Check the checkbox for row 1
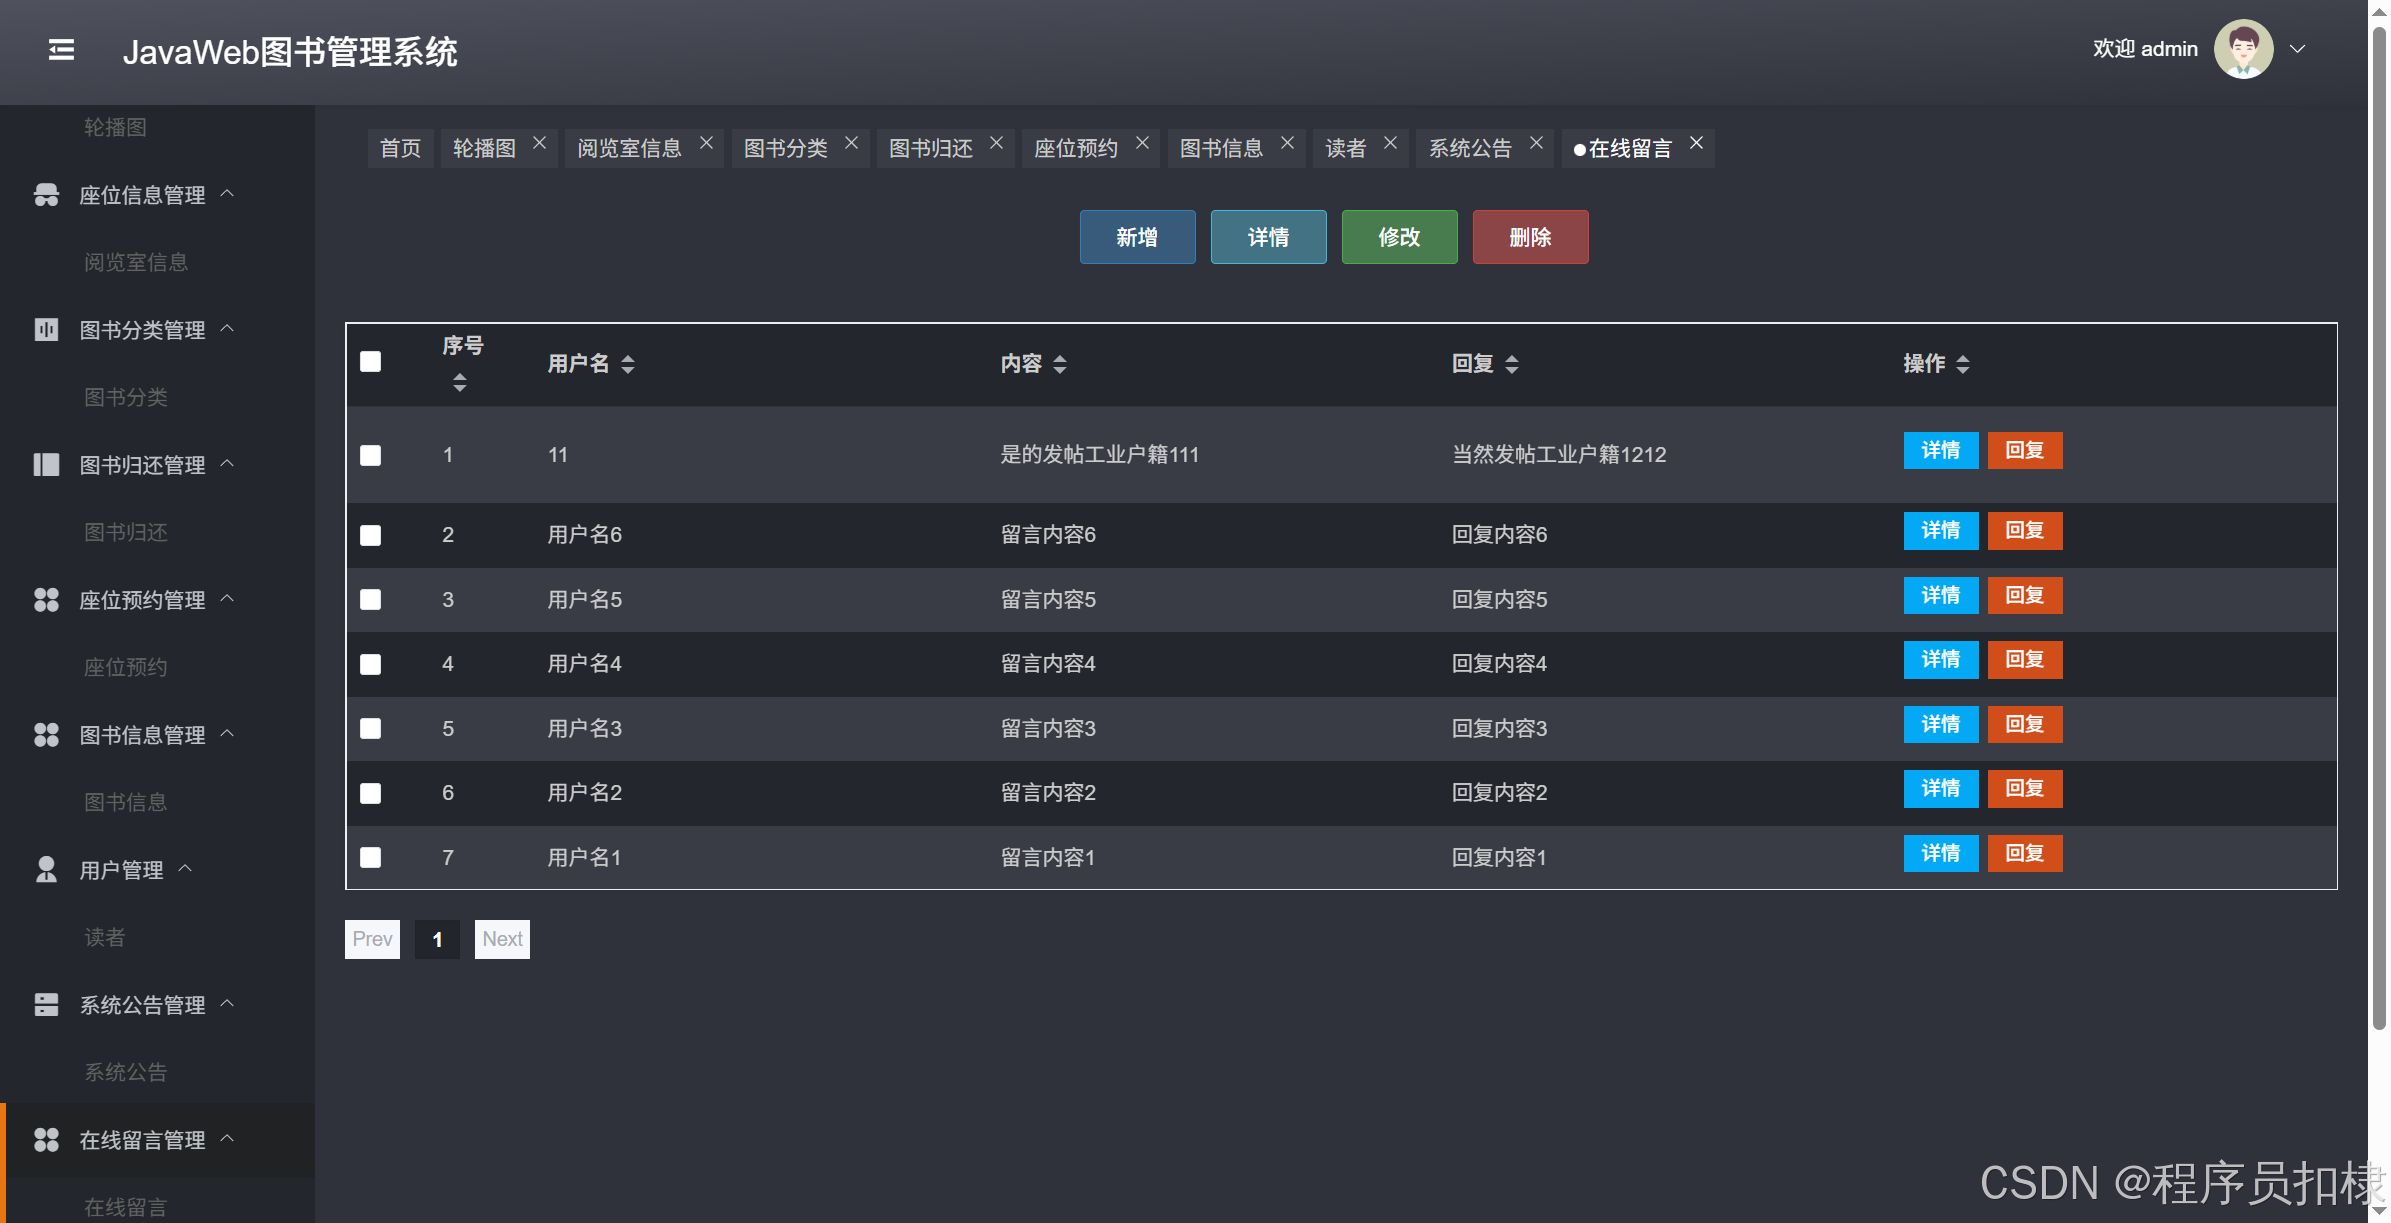This screenshot has width=2391, height=1223. (x=371, y=456)
